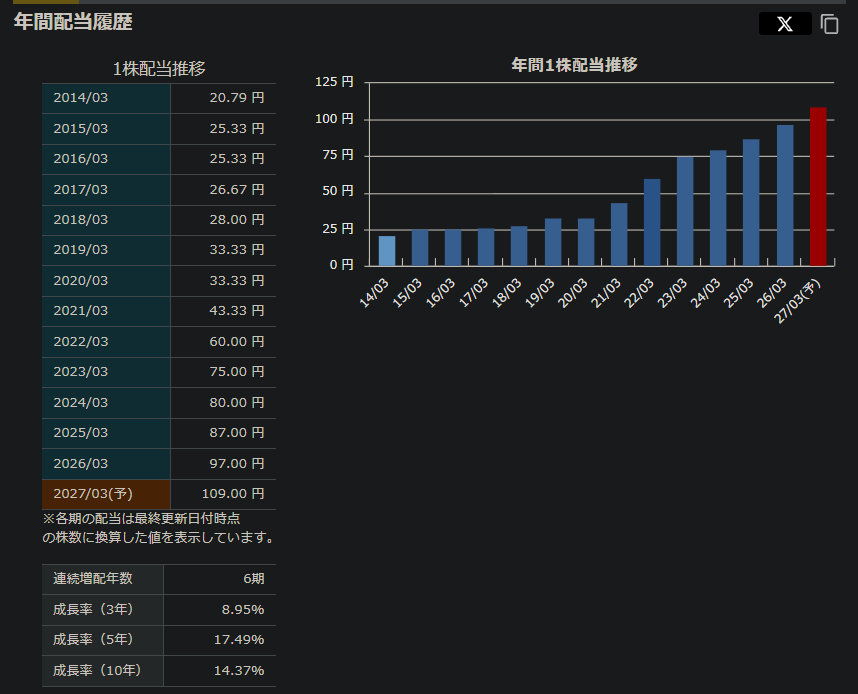Click the 成長率（10年）label
Image resolution: width=858 pixels, height=694 pixels.
[97, 670]
